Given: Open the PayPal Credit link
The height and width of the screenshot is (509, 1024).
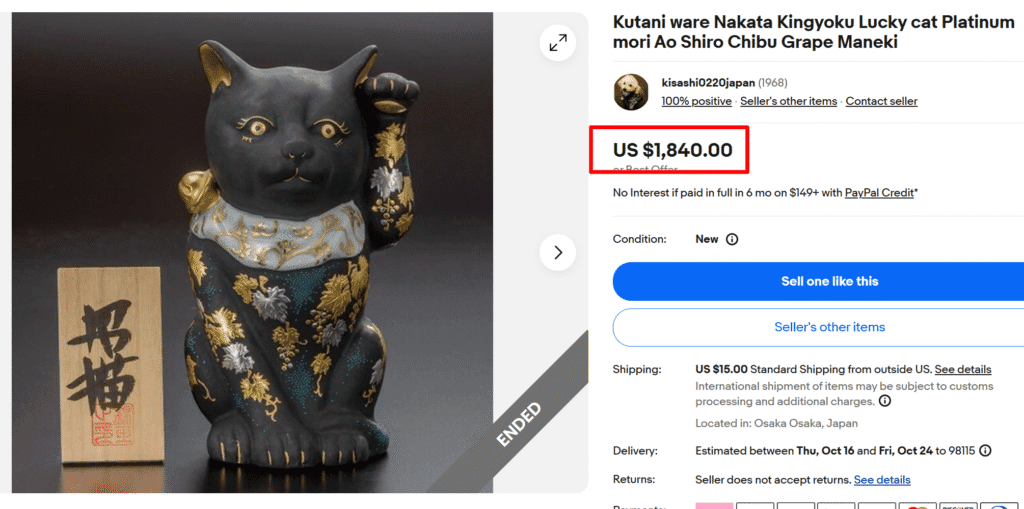Looking at the screenshot, I should [879, 193].
